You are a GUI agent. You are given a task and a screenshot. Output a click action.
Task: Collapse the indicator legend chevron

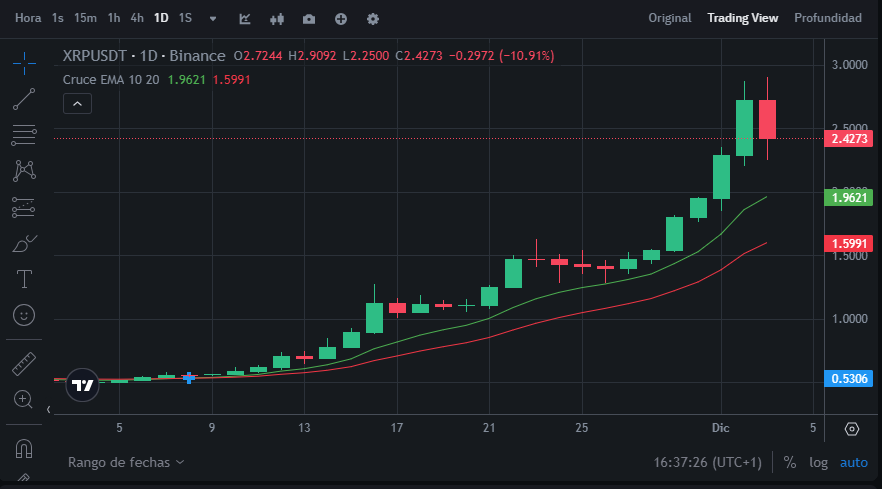pos(78,104)
